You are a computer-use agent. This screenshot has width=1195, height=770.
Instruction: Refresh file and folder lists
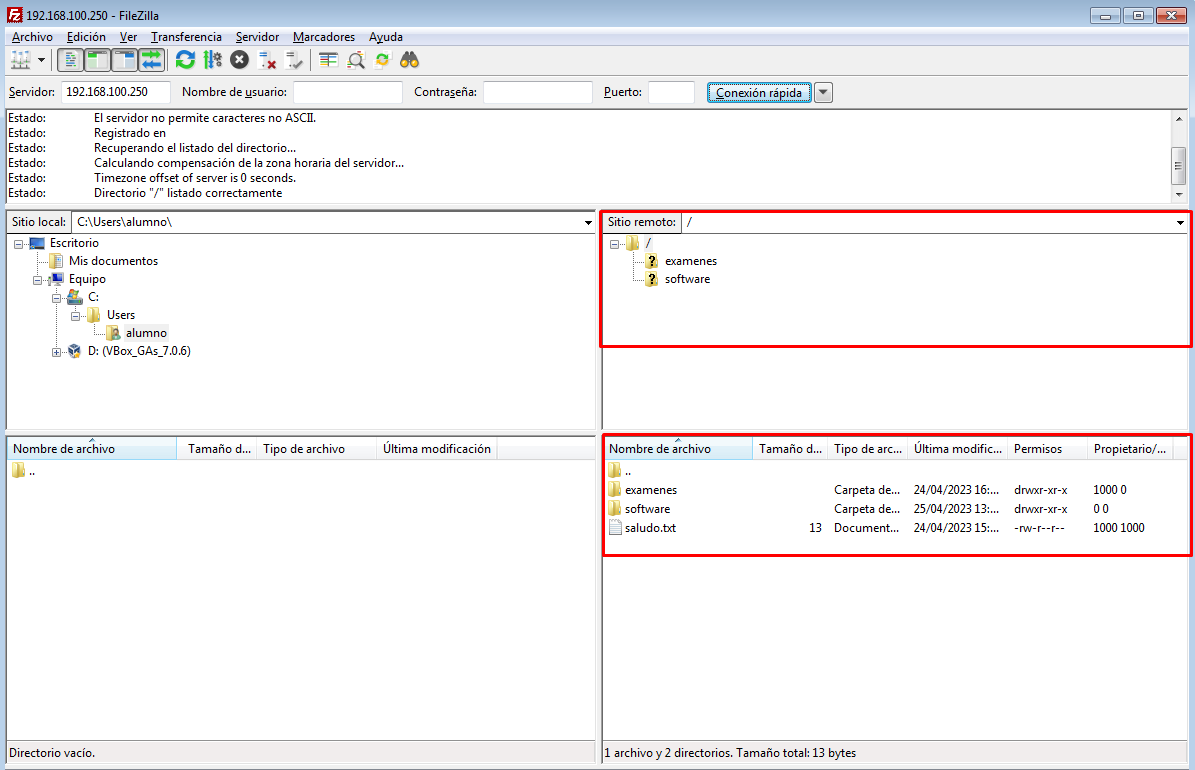click(185, 60)
